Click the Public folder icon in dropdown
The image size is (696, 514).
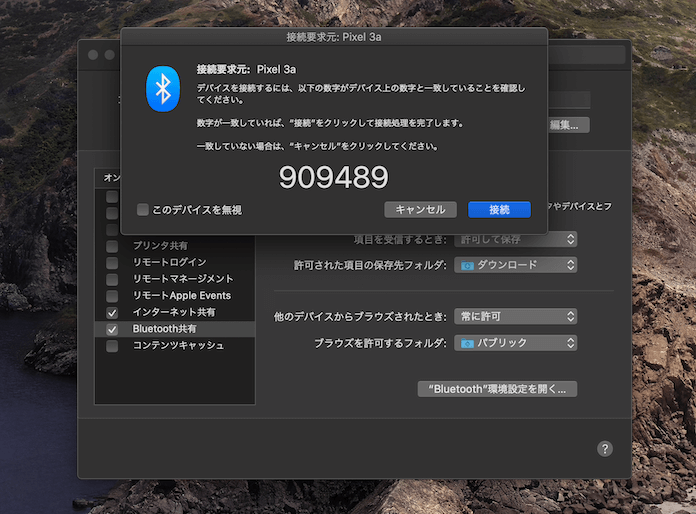467,343
